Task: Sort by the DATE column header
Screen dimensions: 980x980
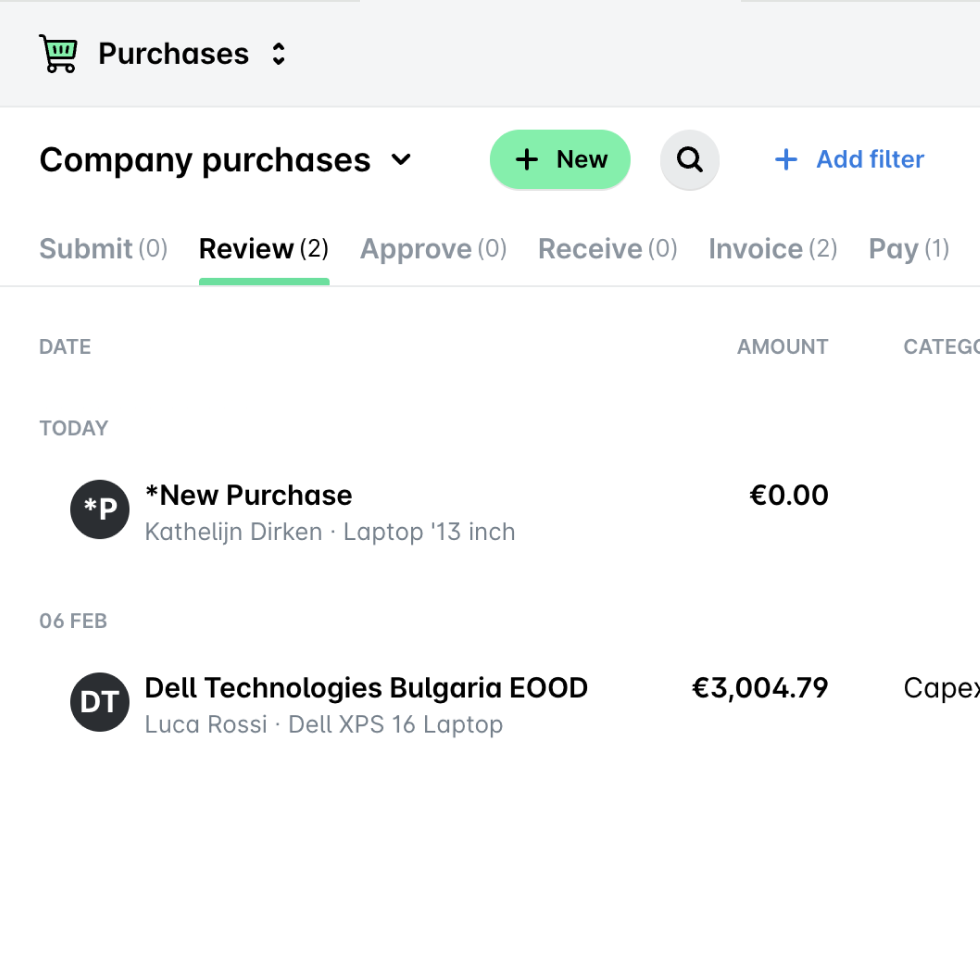Action: click(x=65, y=346)
